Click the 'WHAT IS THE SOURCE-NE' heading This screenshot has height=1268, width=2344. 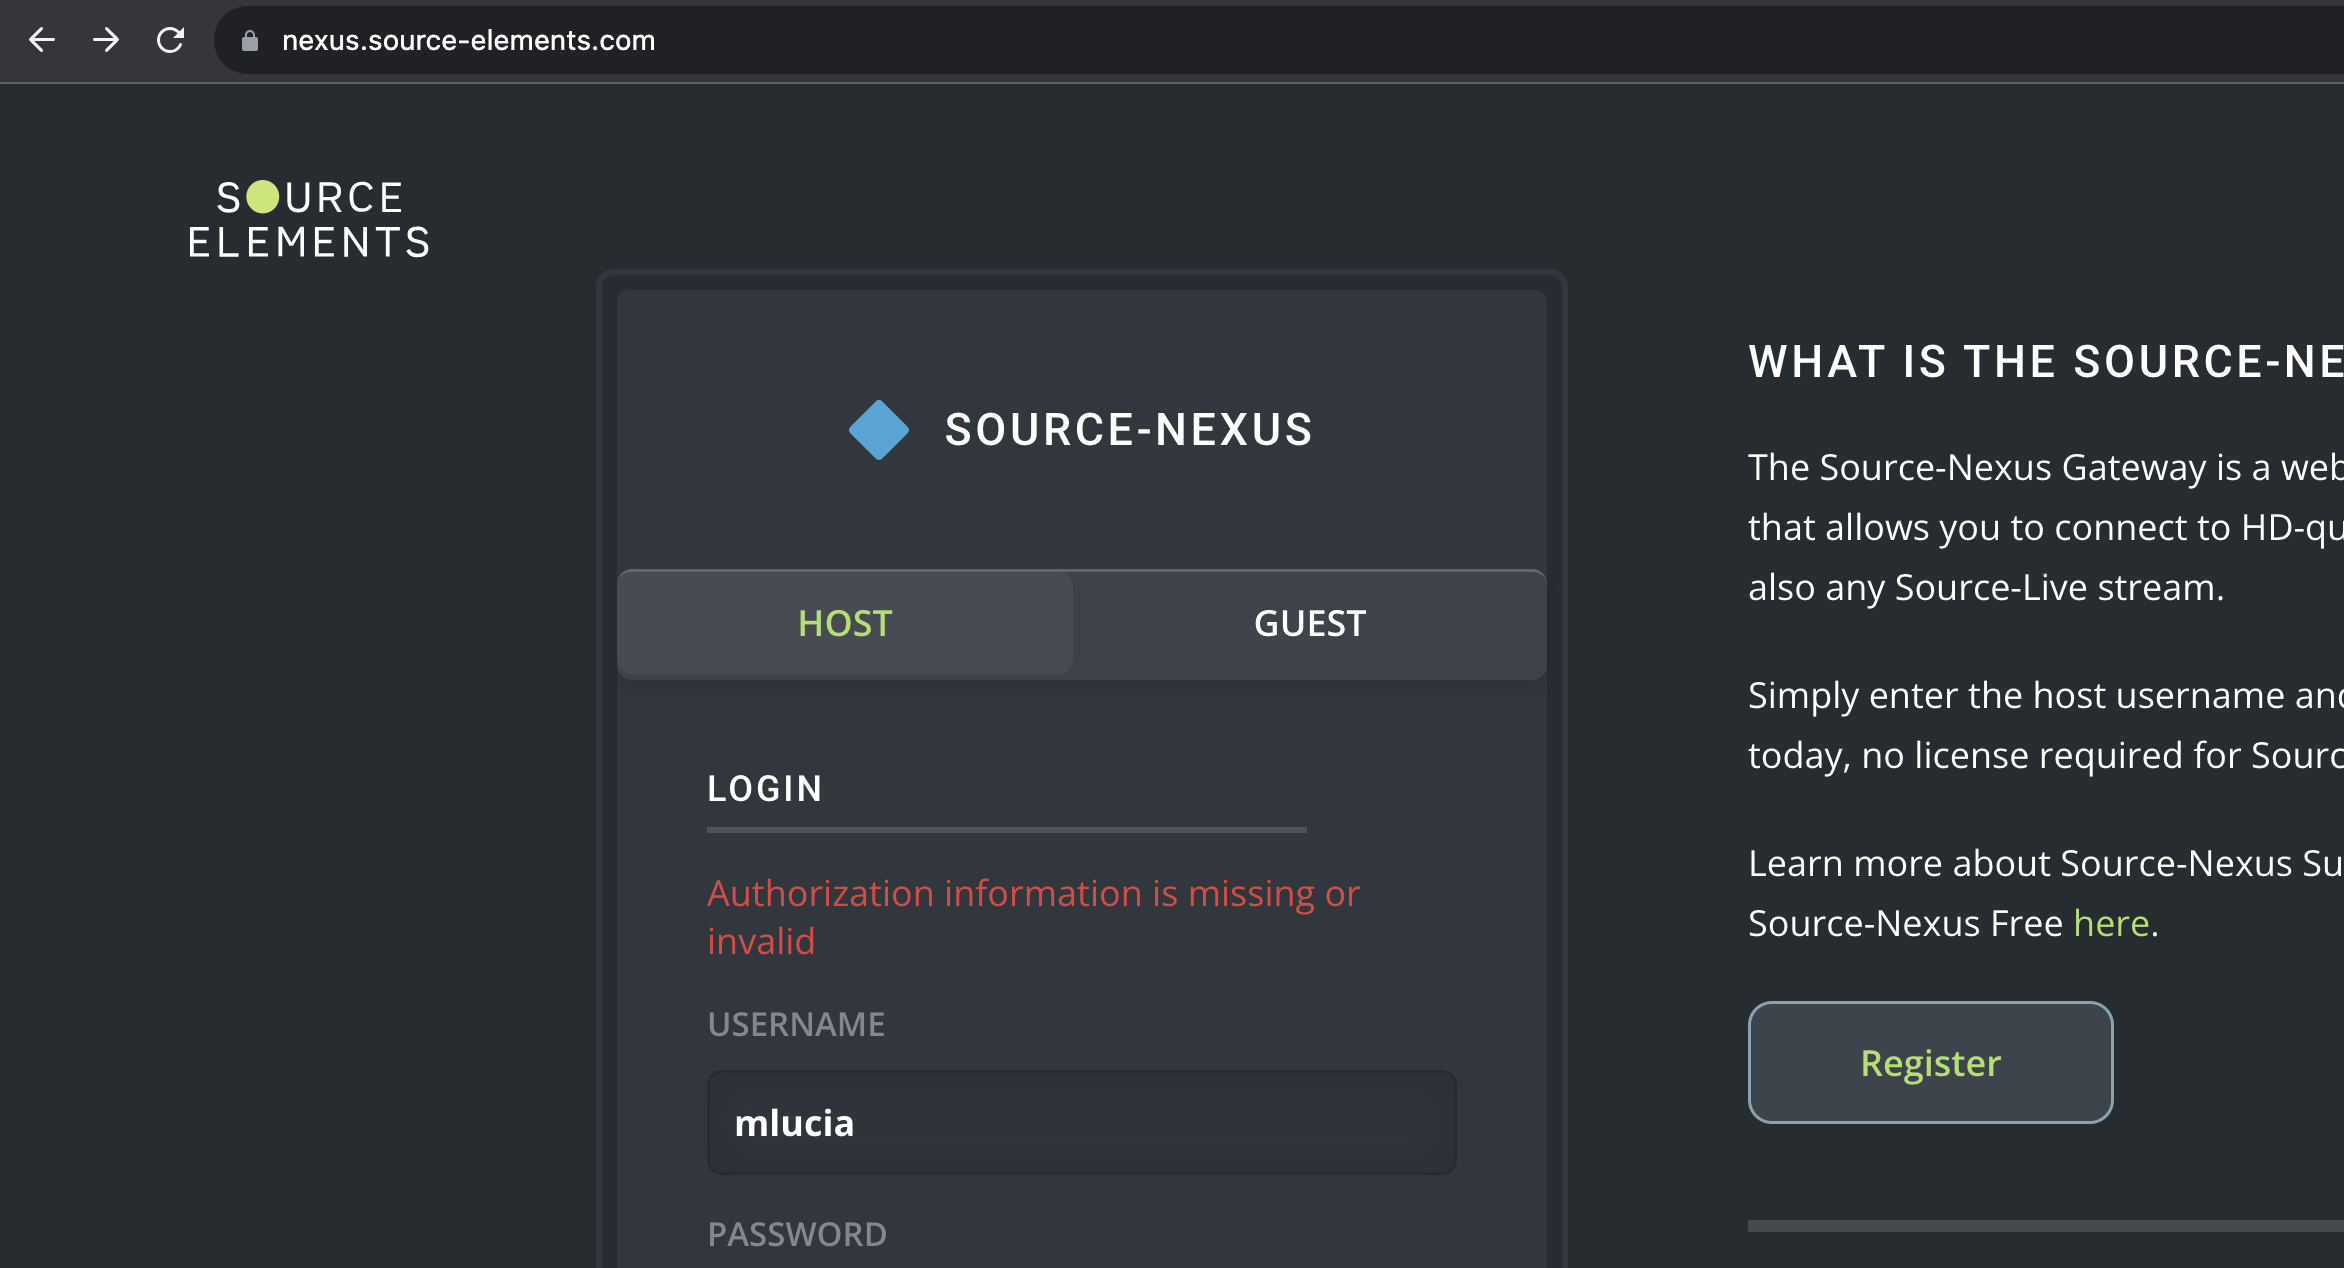(x=2044, y=361)
